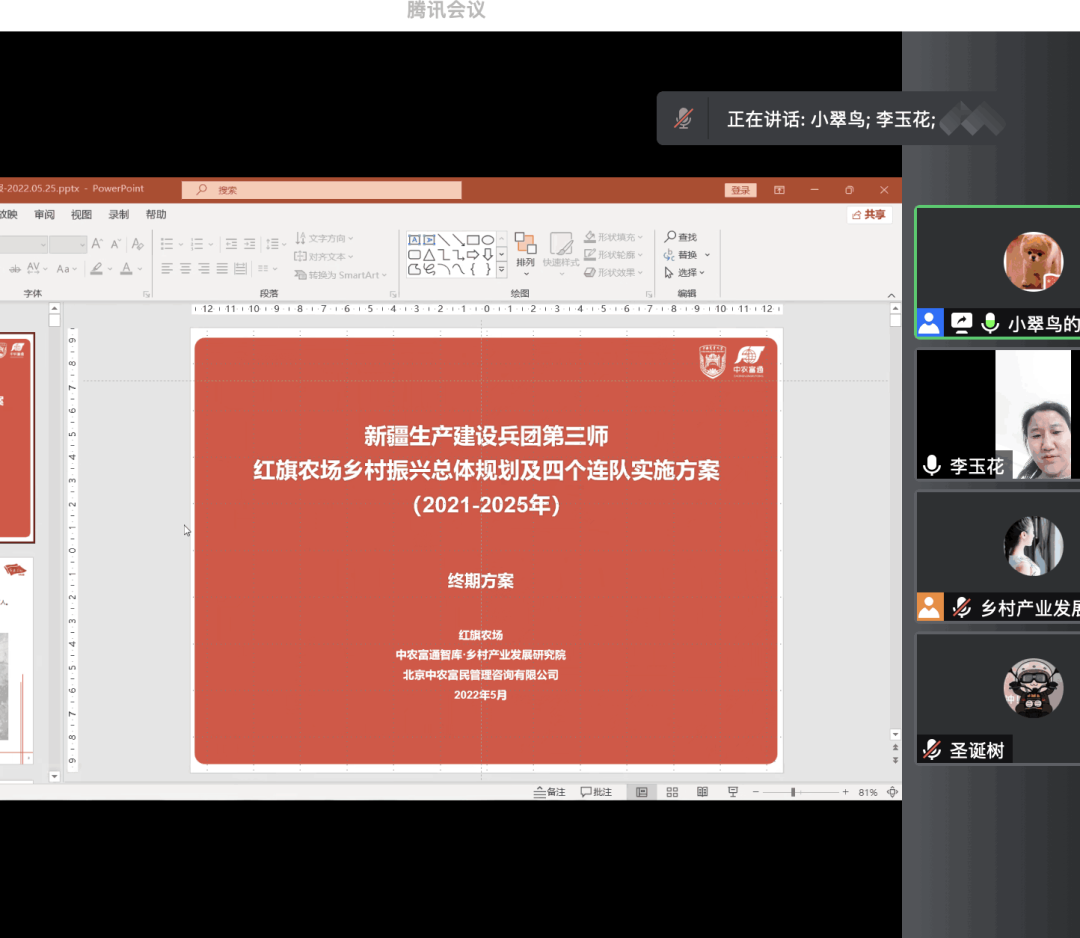Viewport: 1080px width, 938px height.
Task: Toggle strikethrough formatting
Action: pos(14,269)
